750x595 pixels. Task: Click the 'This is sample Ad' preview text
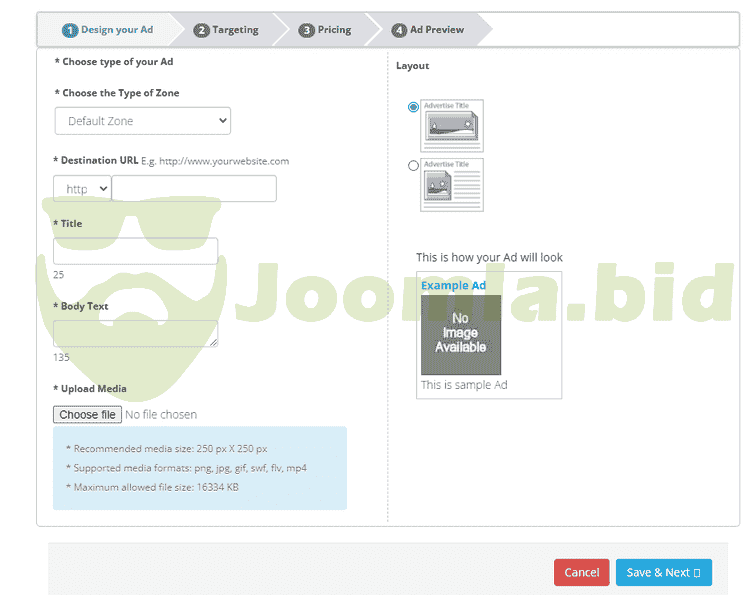point(464,385)
